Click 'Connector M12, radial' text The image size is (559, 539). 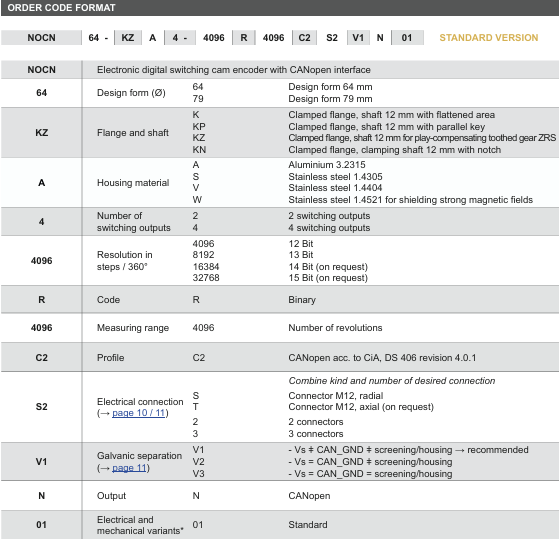(335, 396)
